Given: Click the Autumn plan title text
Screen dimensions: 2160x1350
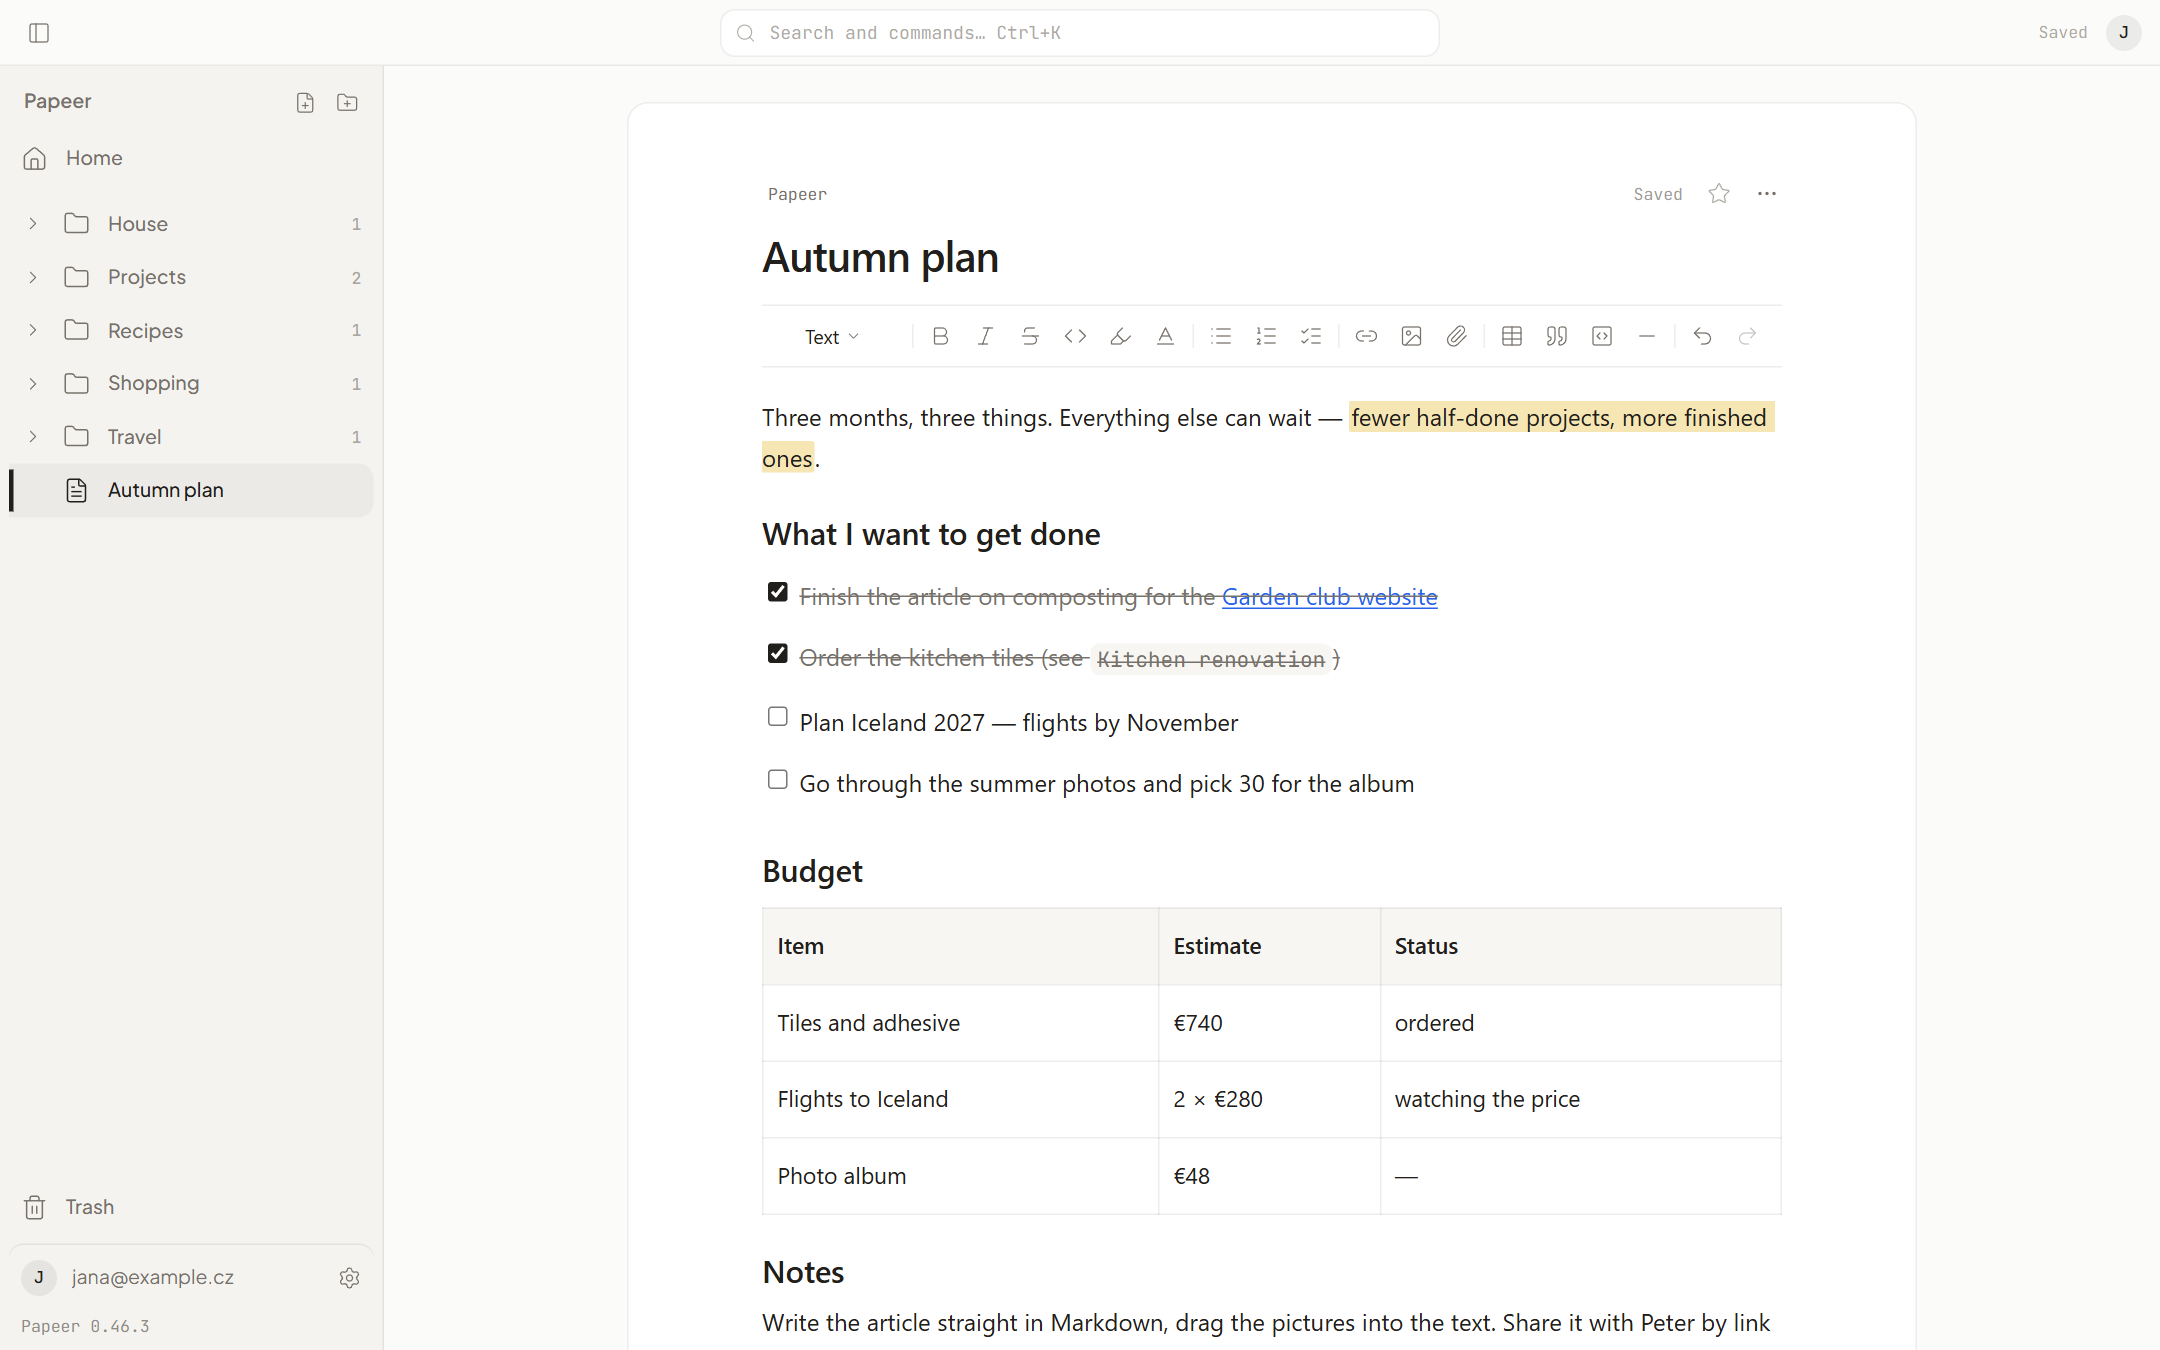Looking at the screenshot, I should pos(880,257).
